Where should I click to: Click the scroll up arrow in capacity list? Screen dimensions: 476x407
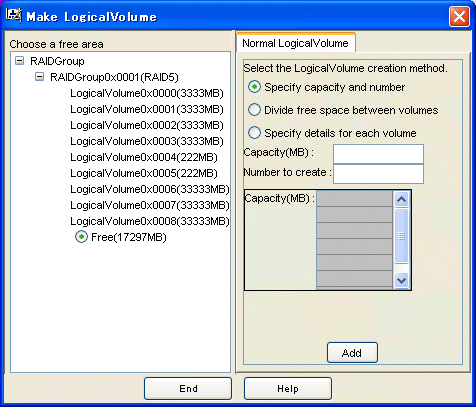tap(401, 199)
